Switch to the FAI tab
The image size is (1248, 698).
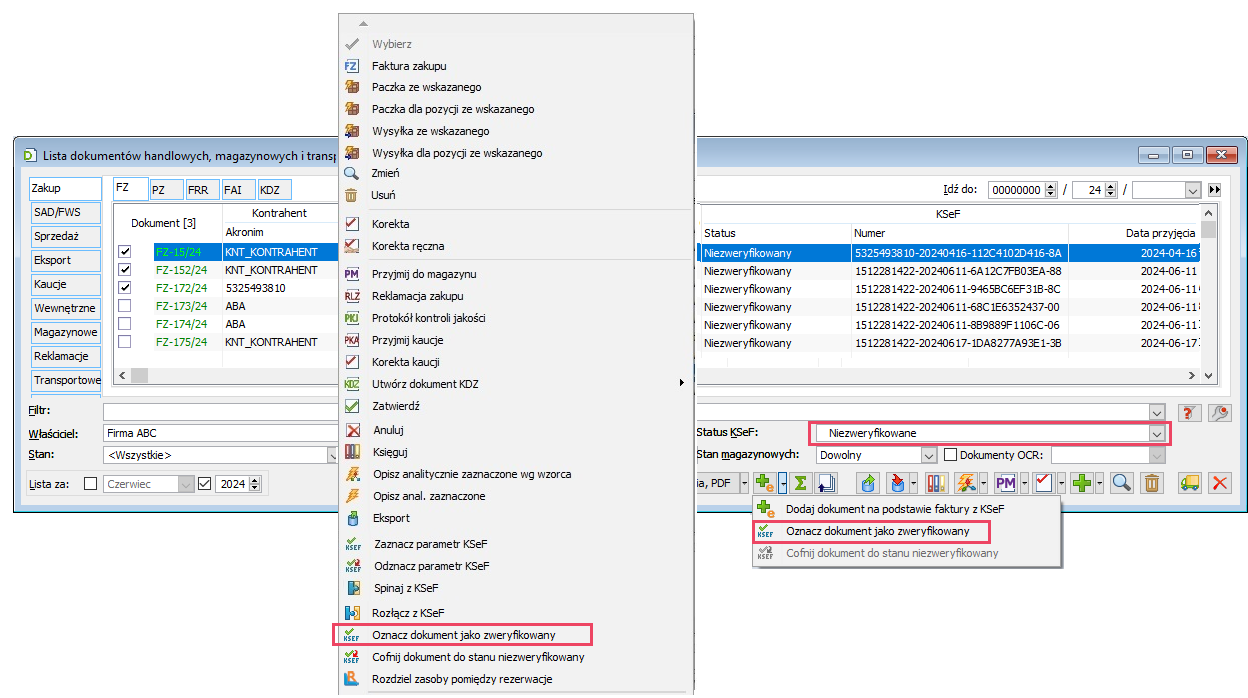coord(236,190)
